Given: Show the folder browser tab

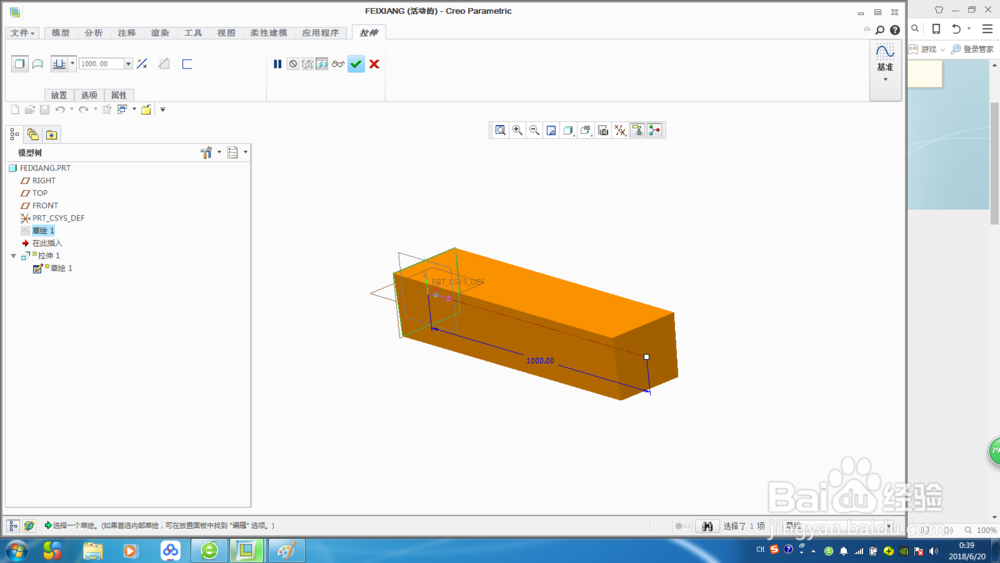Looking at the screenshot, I should tap(33, 135).
